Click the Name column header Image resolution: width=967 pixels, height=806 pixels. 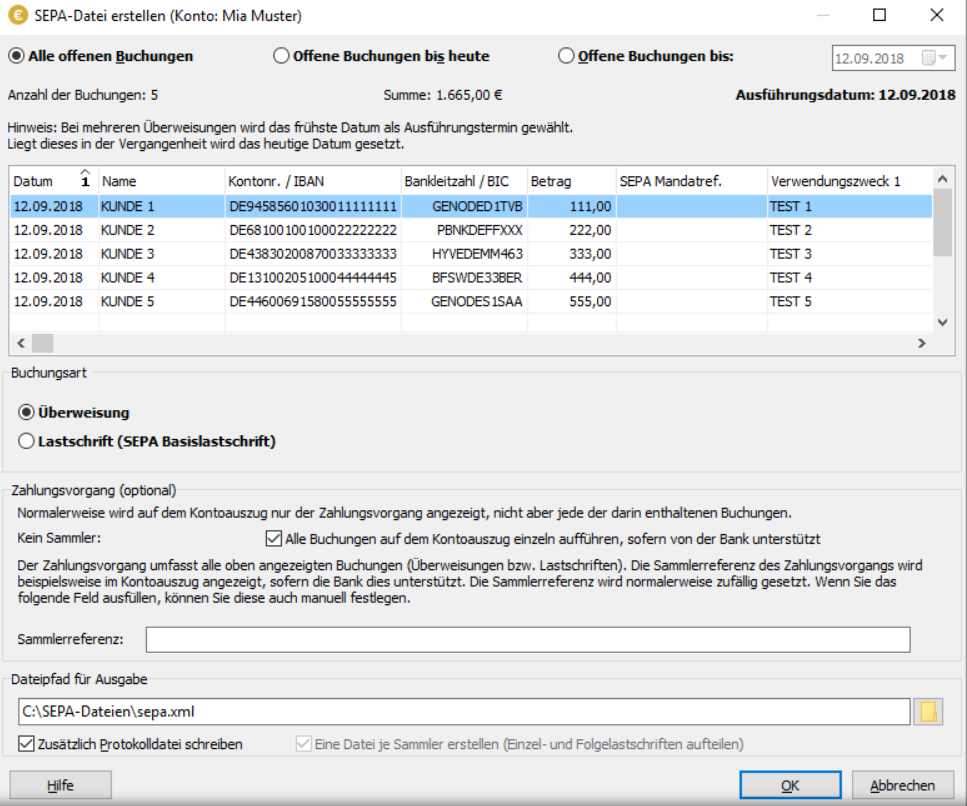pos(160,182)
